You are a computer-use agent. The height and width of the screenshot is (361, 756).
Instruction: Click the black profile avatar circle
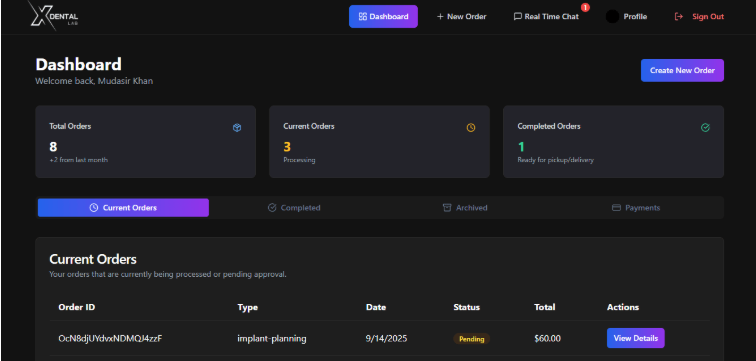tap(612, 16)
